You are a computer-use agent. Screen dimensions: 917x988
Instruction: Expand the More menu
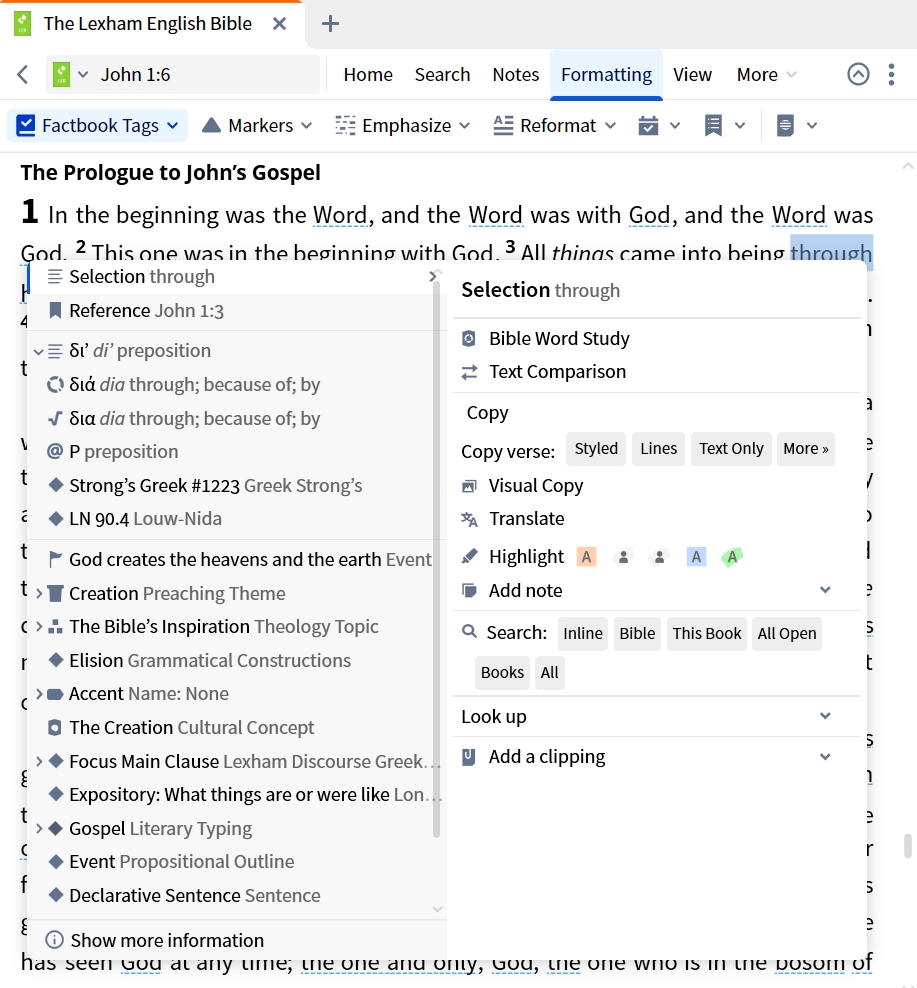pos(766,74)
